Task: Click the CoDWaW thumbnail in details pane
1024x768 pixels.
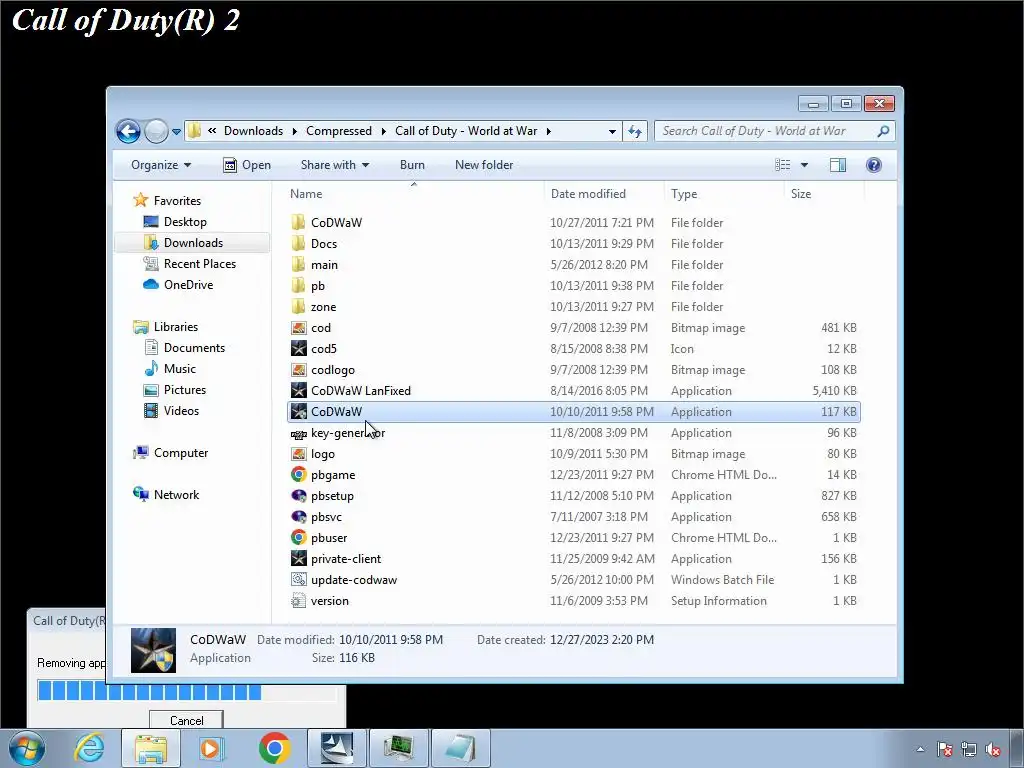Action: click(x=153, y=650)
